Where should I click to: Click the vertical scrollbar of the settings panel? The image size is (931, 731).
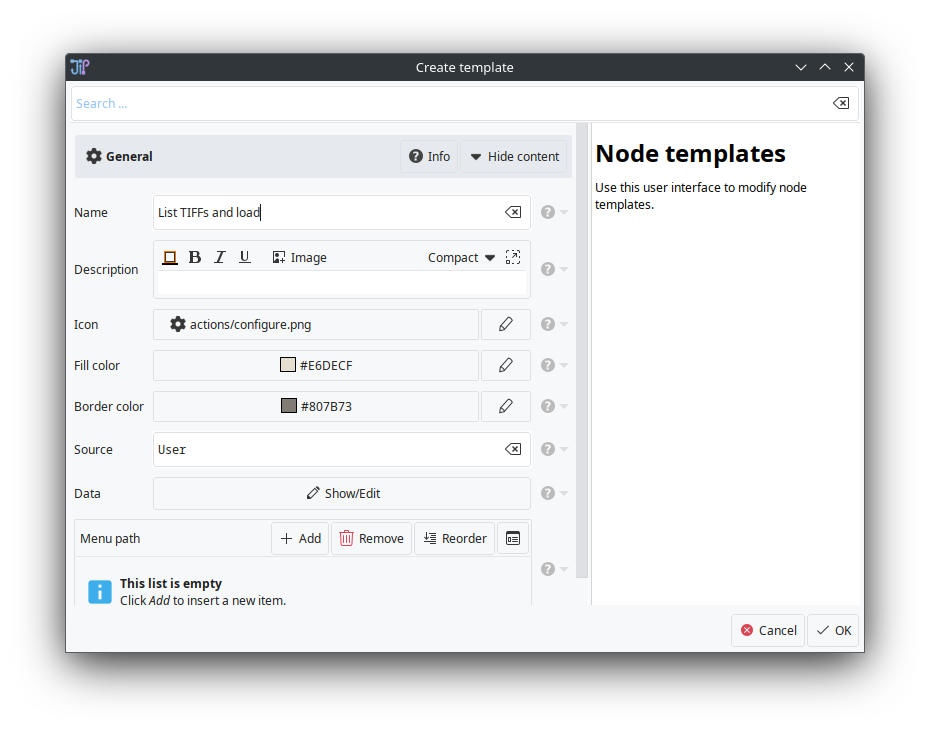[582, 350]
